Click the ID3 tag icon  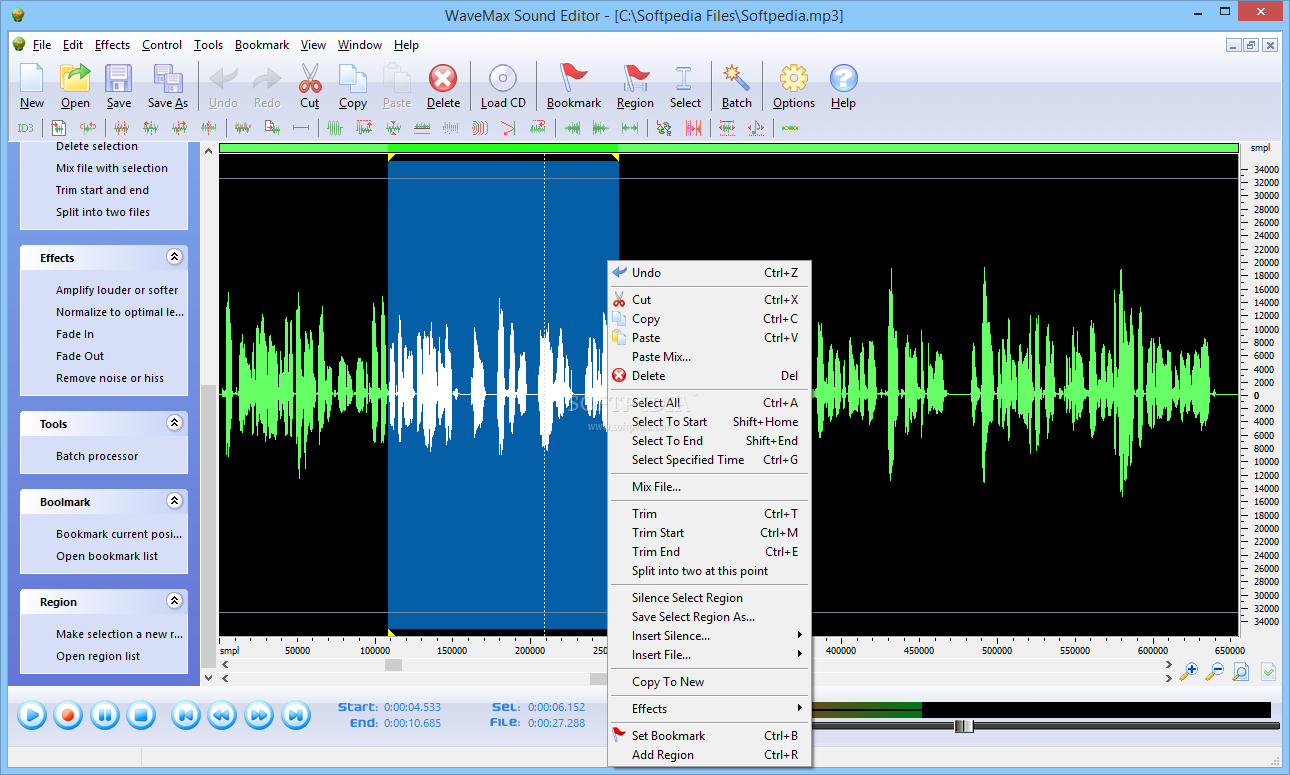pos(25,128)
